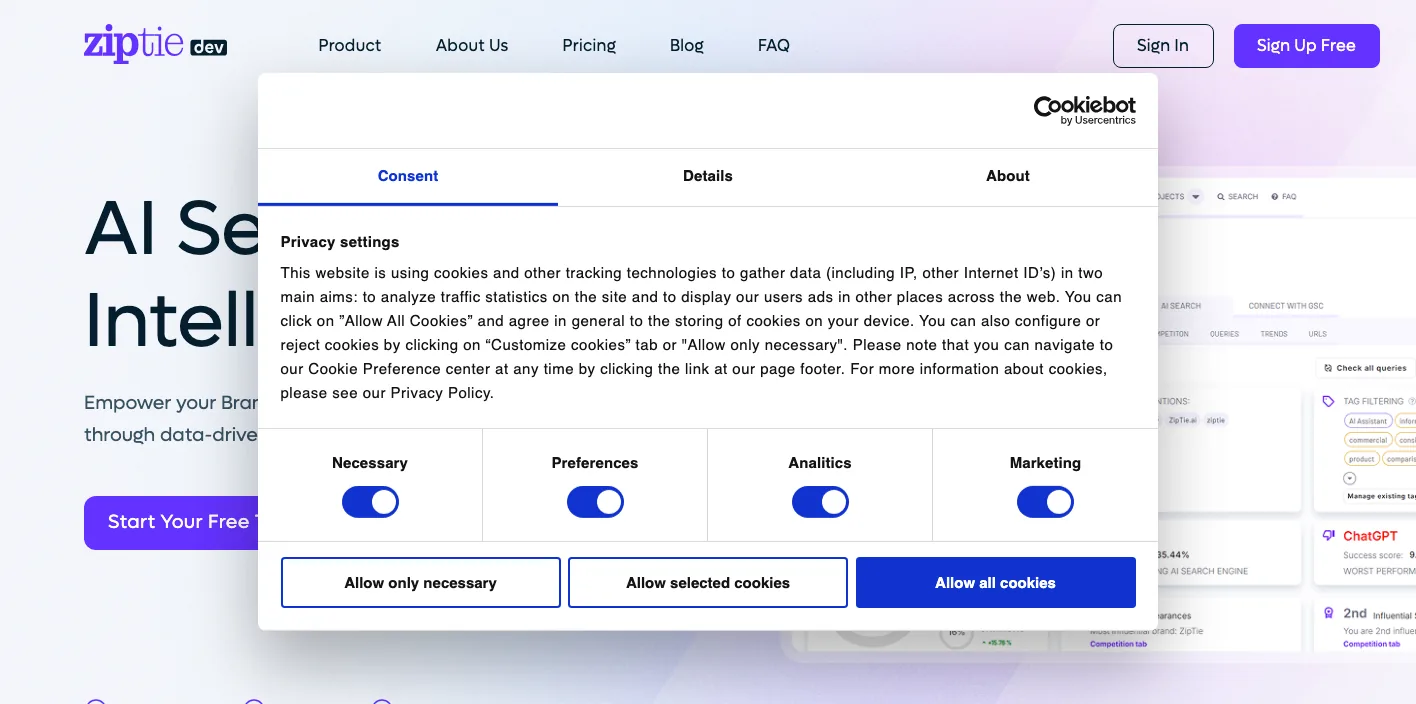1416x704 pixels.
Task: Click the icon on Check all queries
Action: pyautogui.click(x=1327, y=368)
